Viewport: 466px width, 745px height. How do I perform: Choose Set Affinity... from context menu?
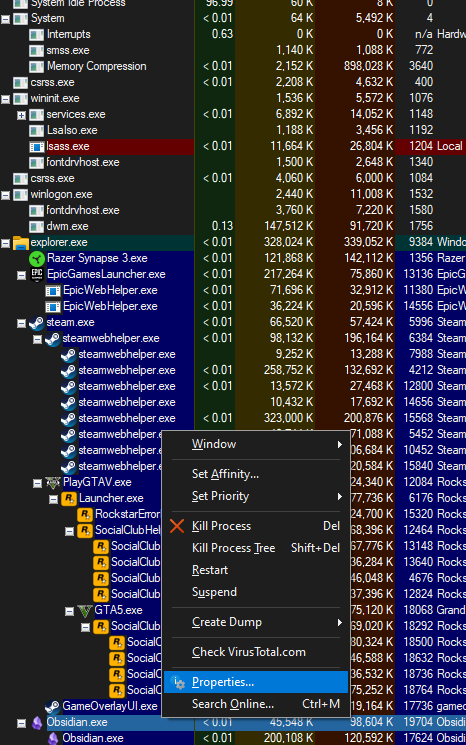point(257,474)
